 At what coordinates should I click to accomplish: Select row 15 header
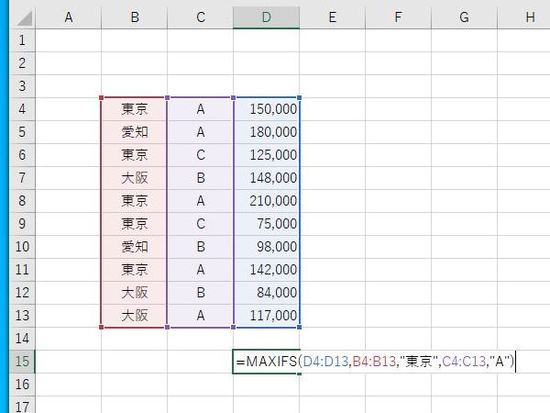[22, 361]
